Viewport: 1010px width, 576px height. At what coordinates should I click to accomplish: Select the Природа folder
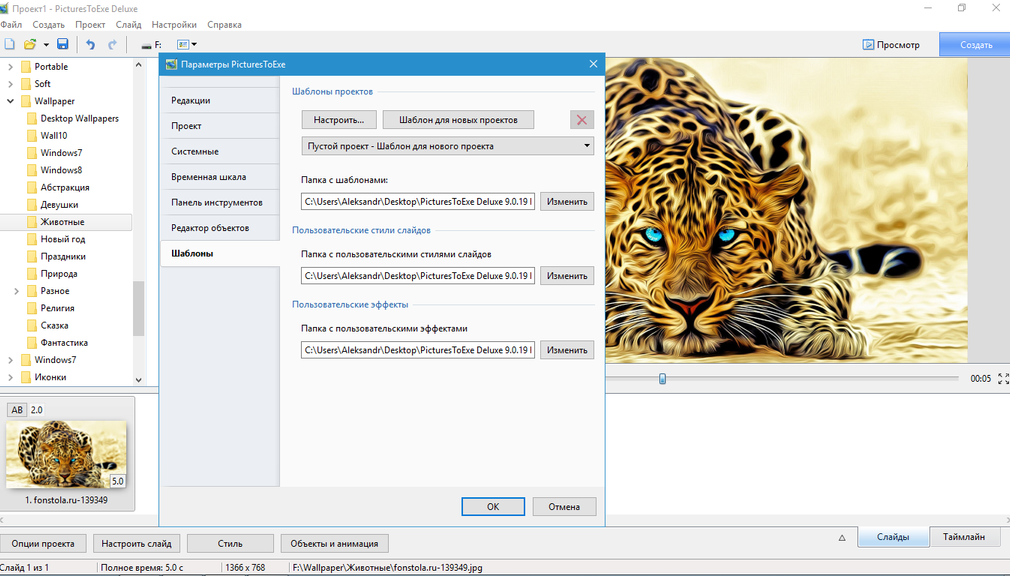pyautogui.click(x=59, y=274)
